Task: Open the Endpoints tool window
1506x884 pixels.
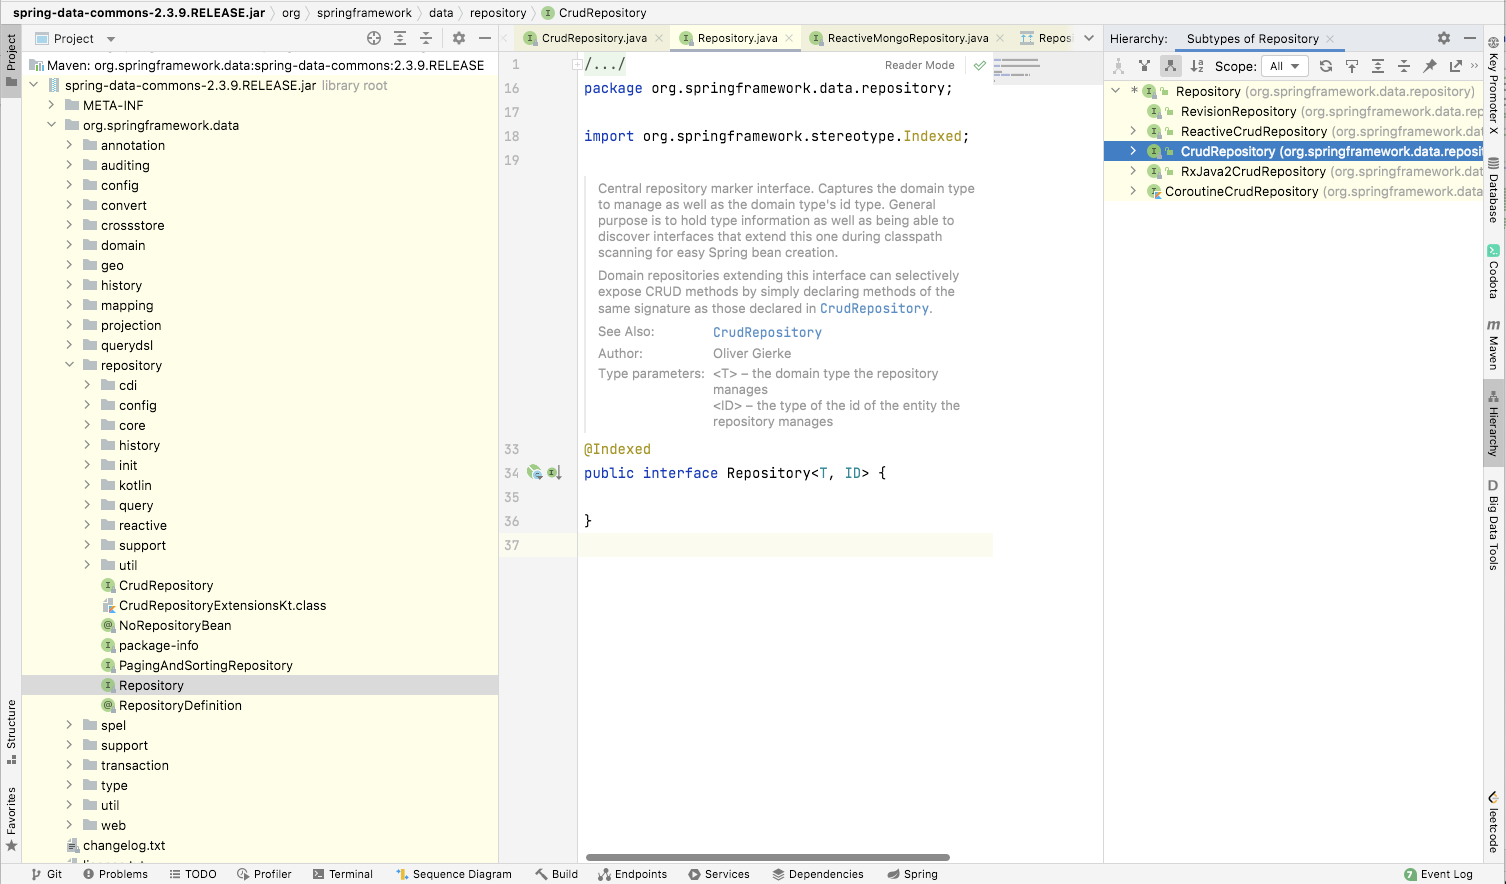Action: (632, 874)
